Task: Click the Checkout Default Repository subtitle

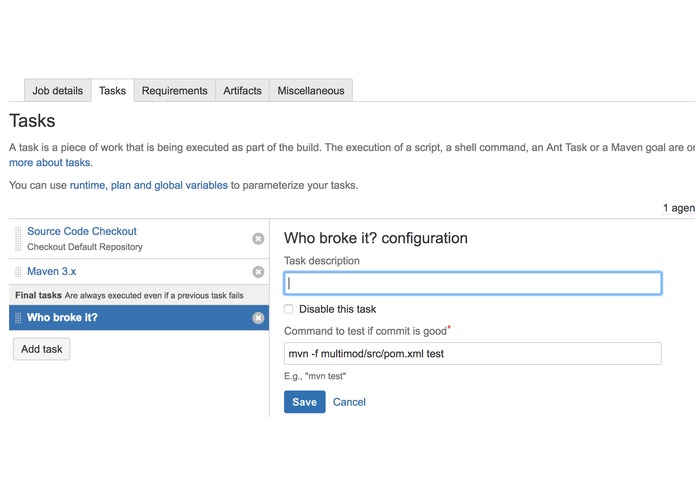Action: click(85, 247)
